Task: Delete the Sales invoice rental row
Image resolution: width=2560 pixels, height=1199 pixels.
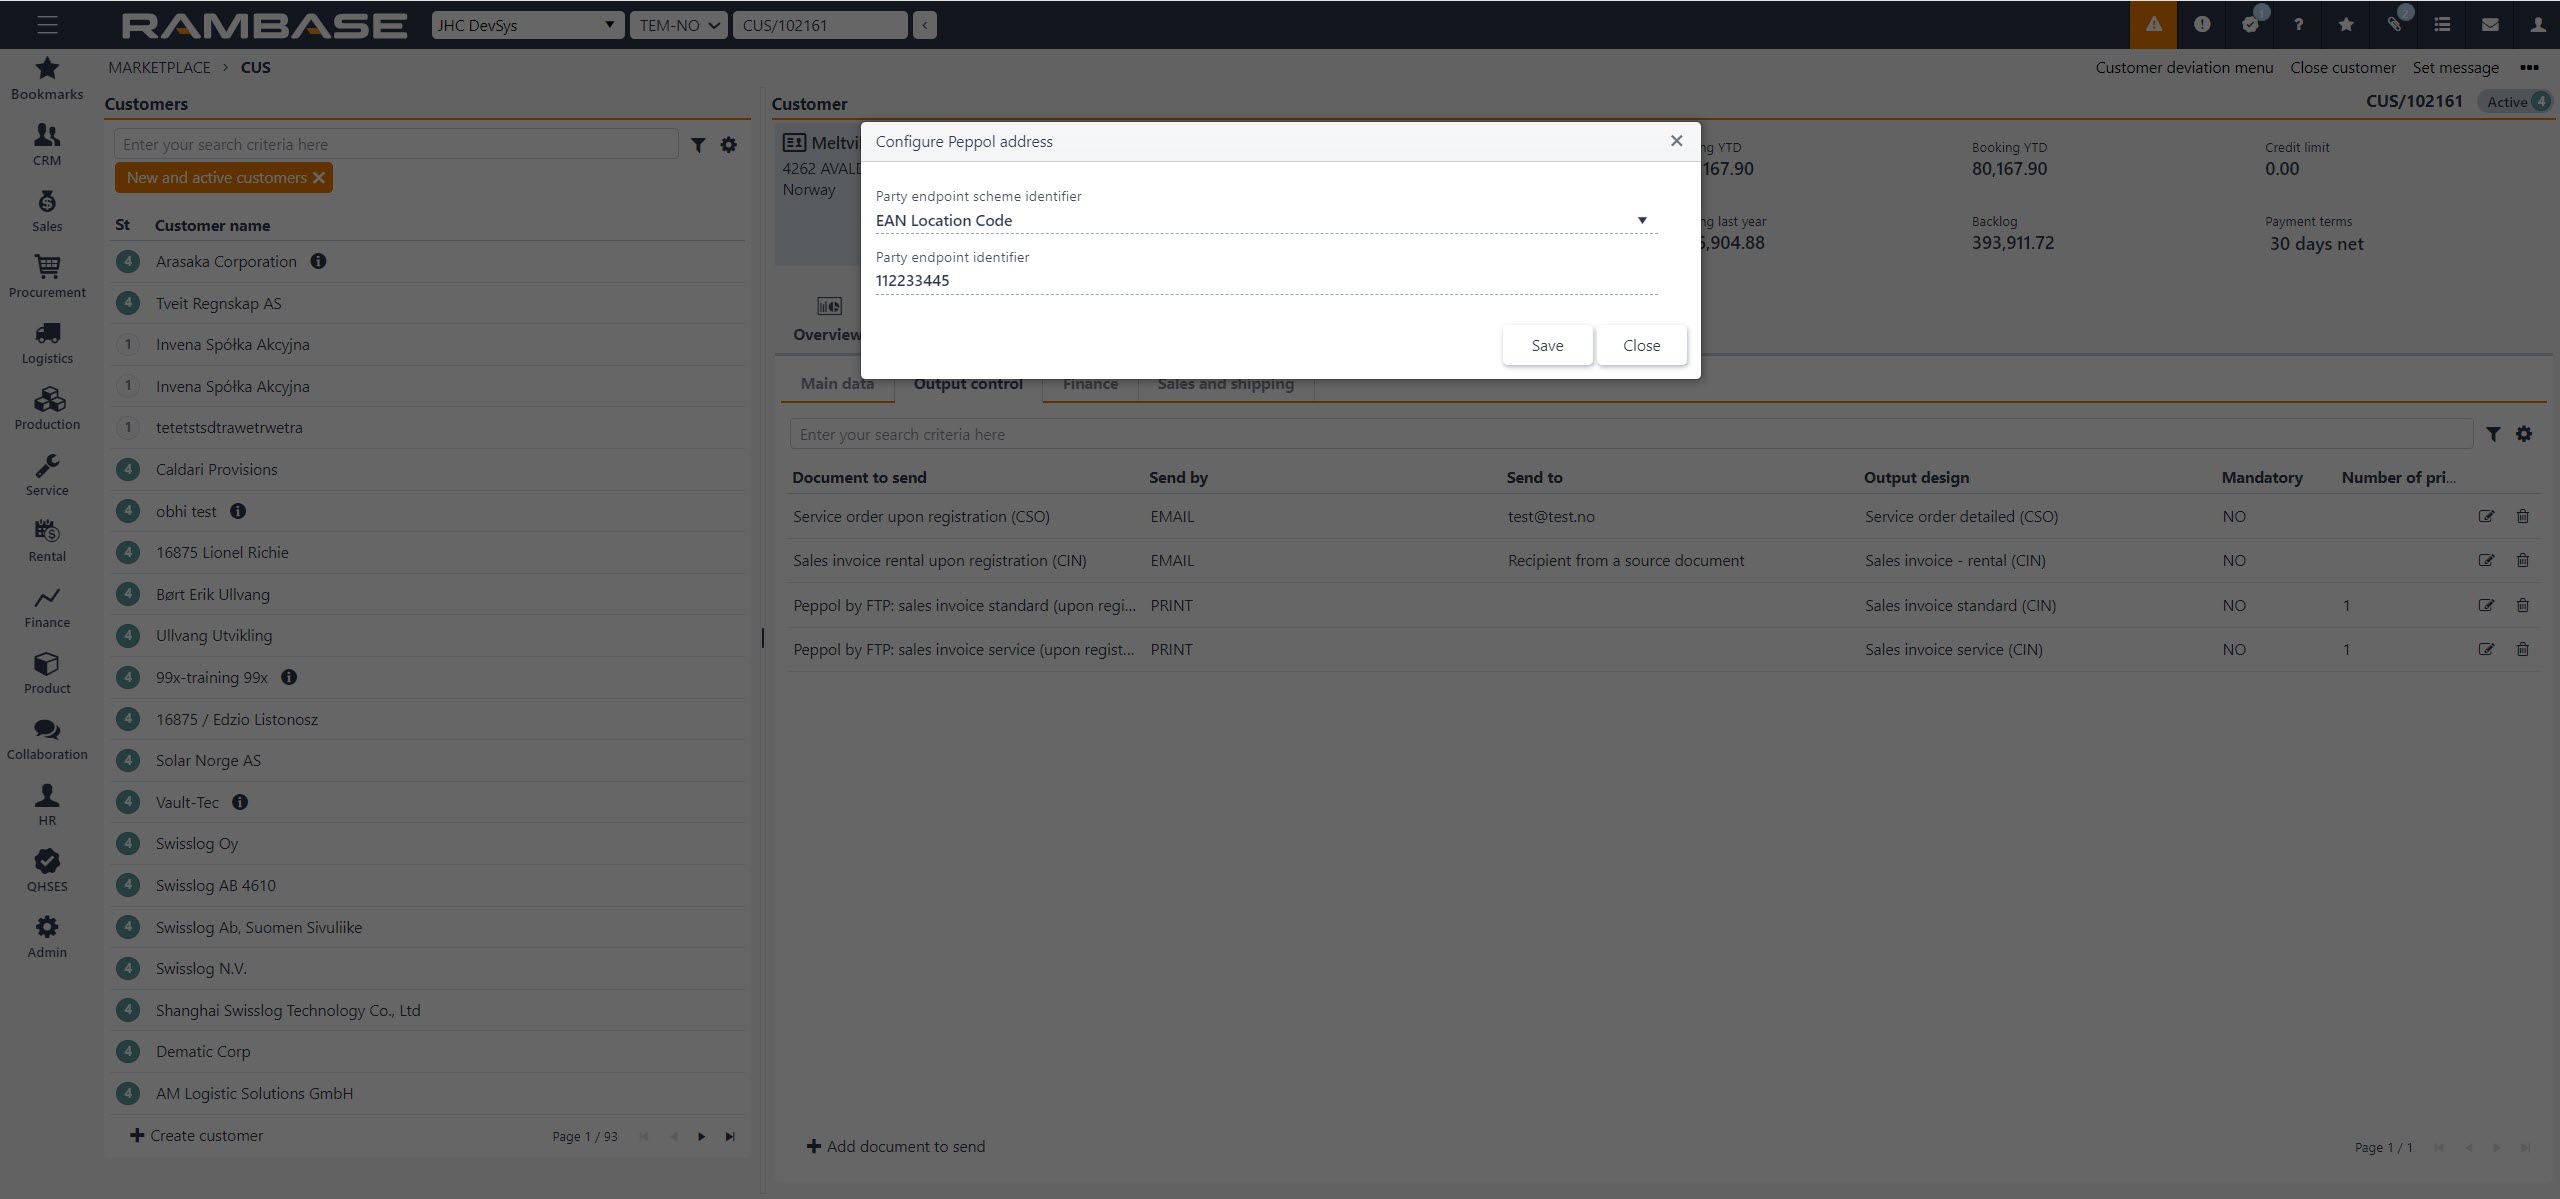Action: click(2522, 561)
